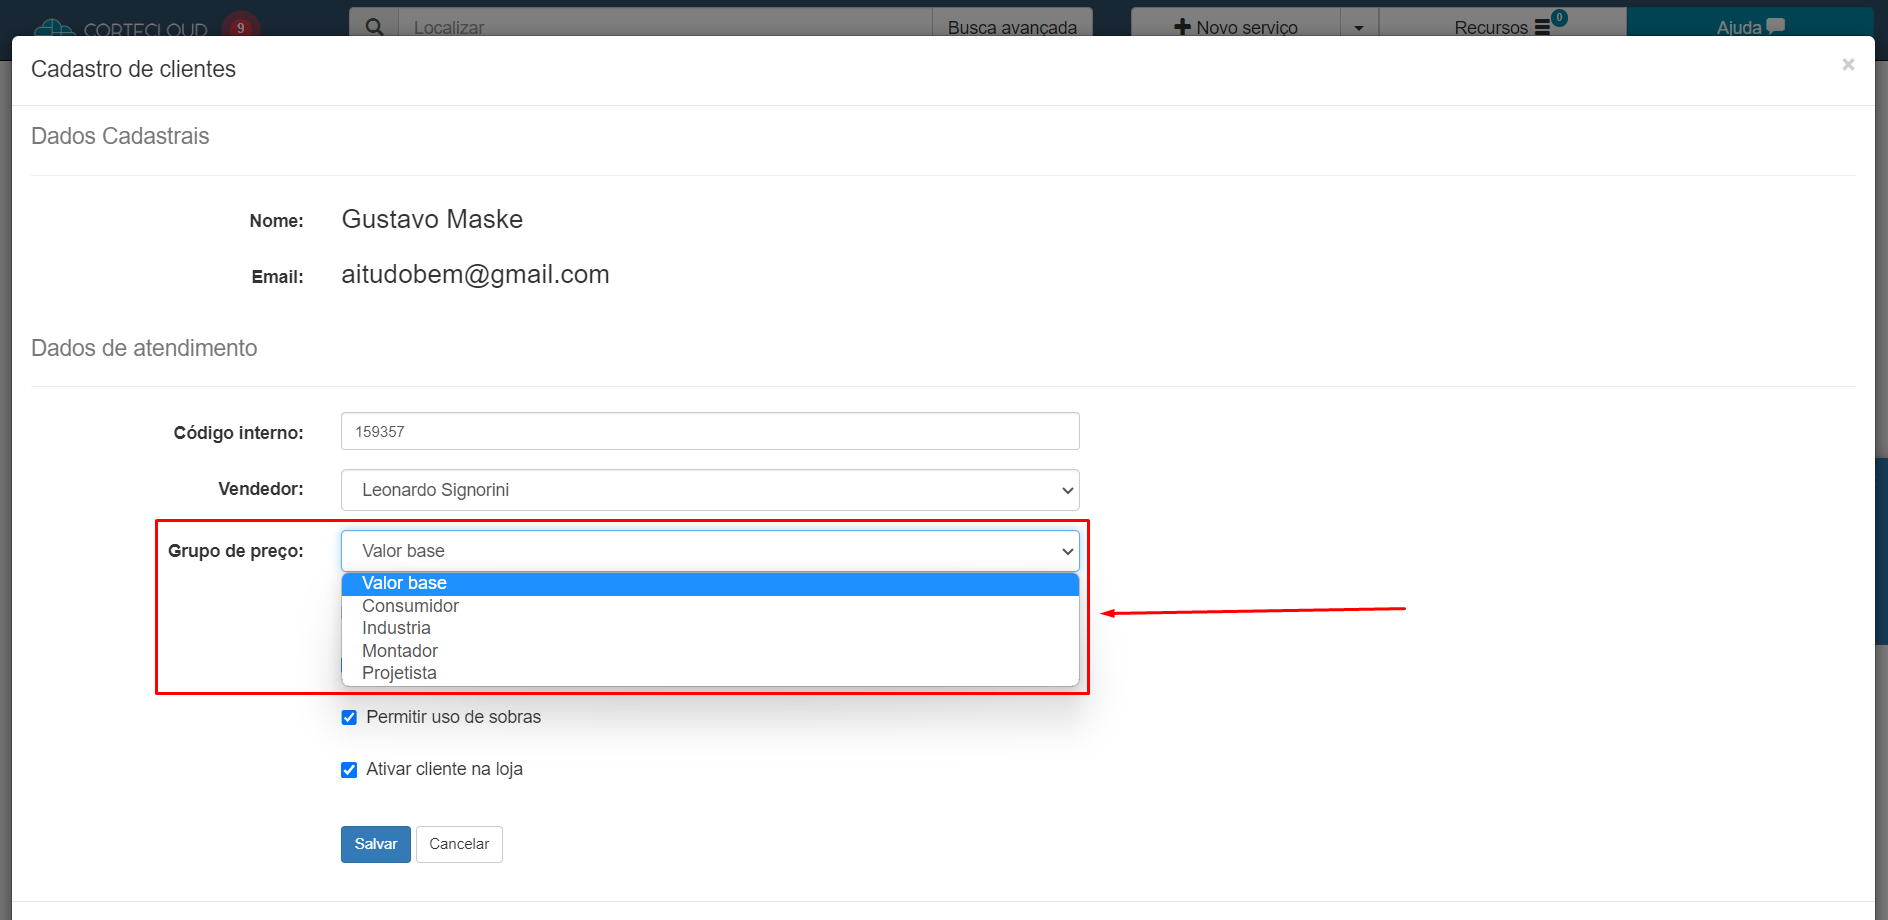
Task: Choose Consumidor from the price group list
Action: pos(710,606)
